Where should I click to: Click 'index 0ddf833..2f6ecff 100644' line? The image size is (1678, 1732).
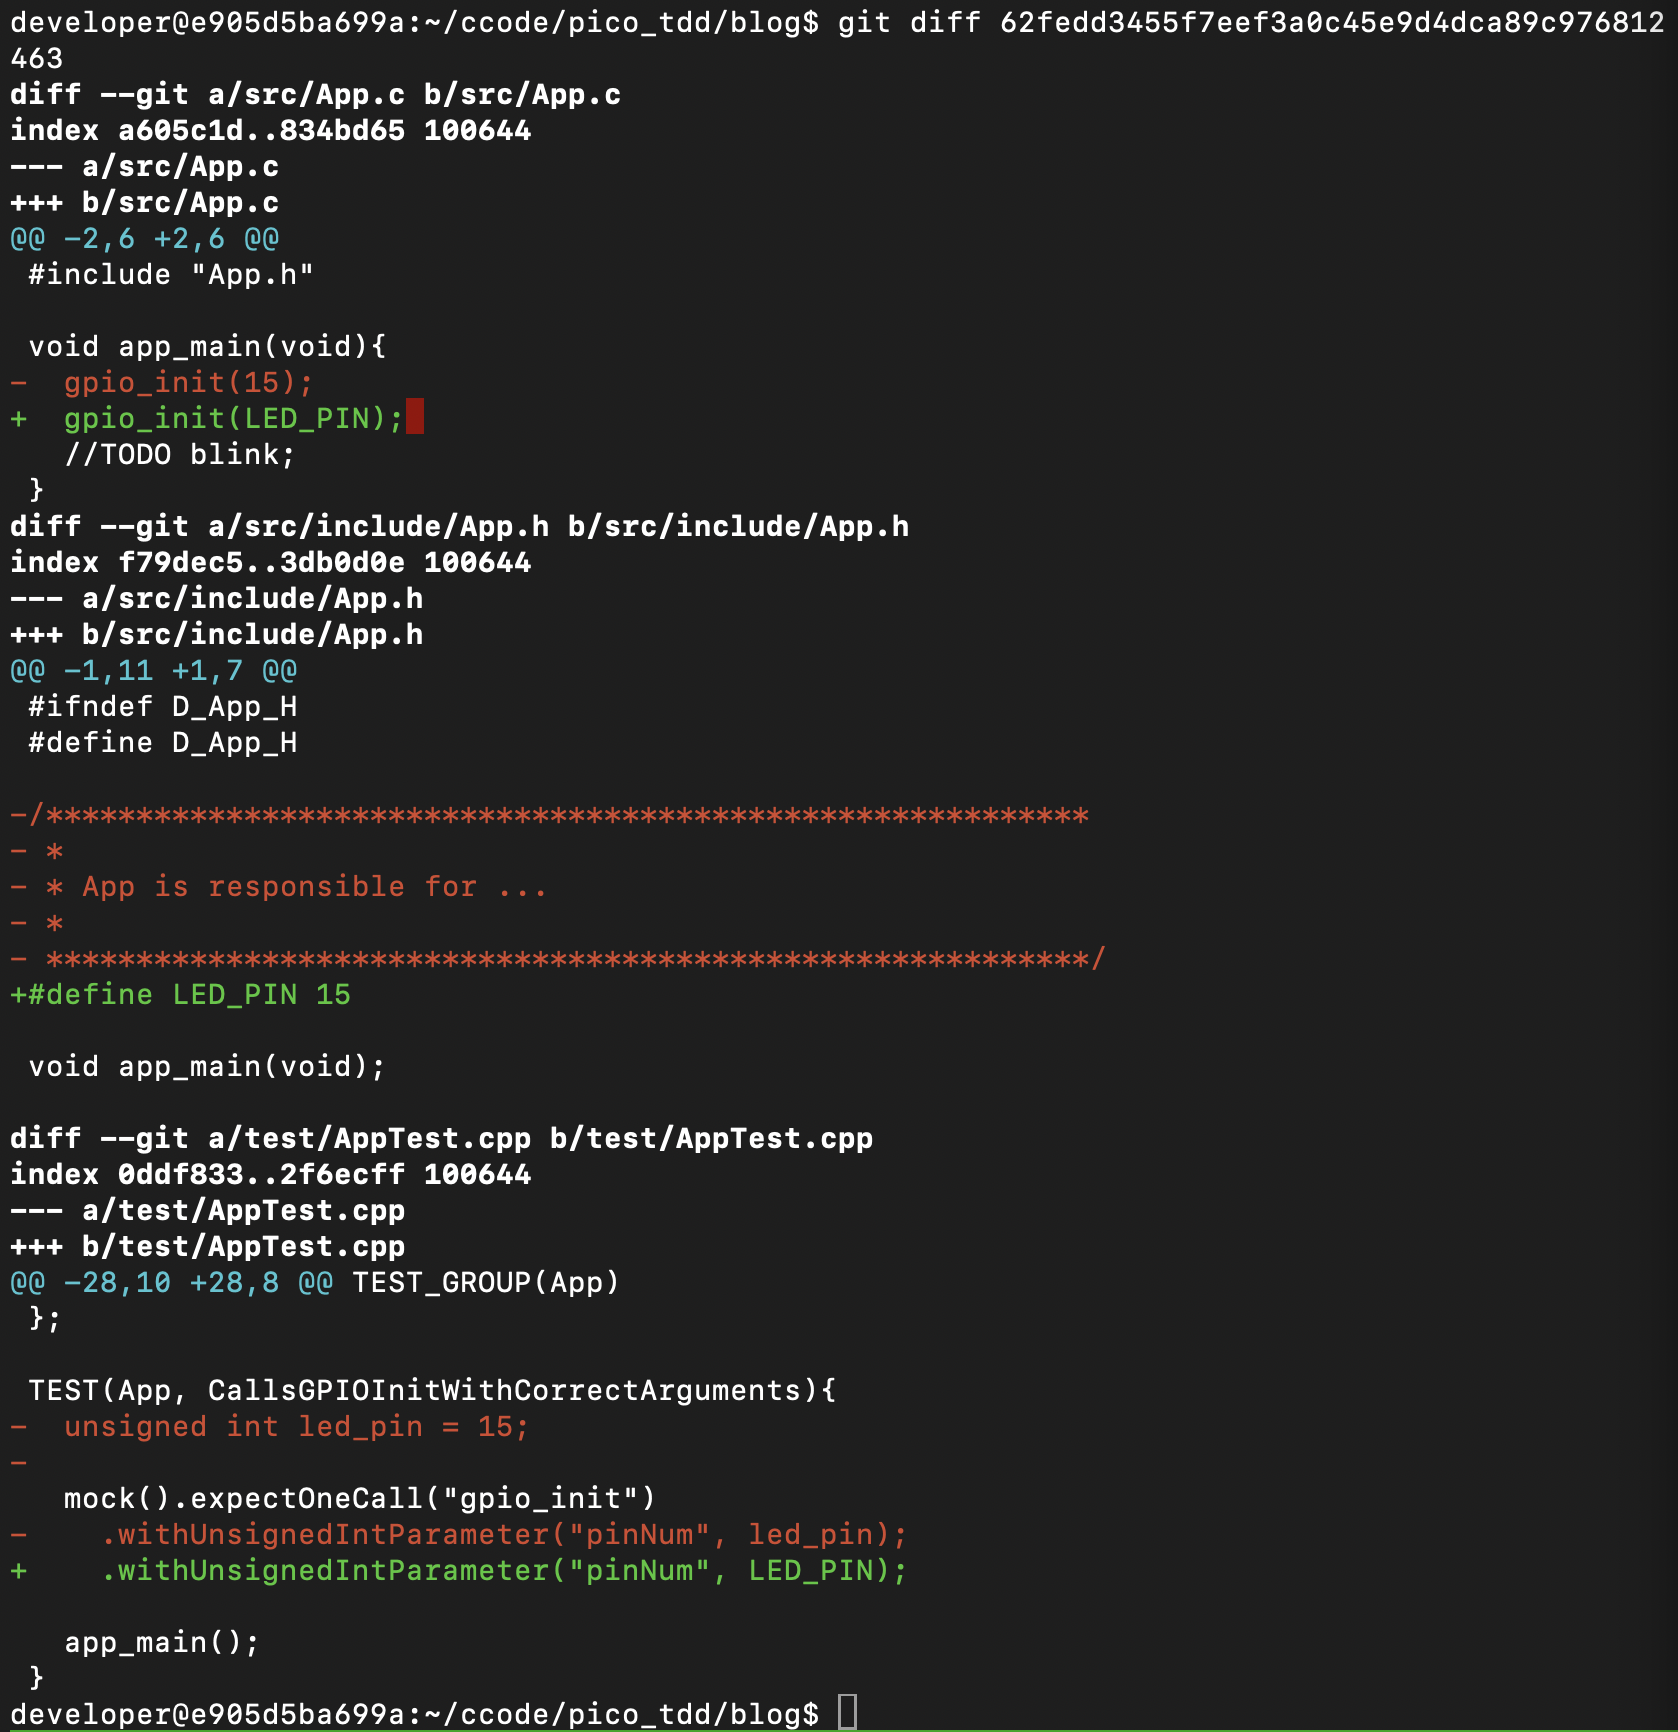pos(271,1175)
